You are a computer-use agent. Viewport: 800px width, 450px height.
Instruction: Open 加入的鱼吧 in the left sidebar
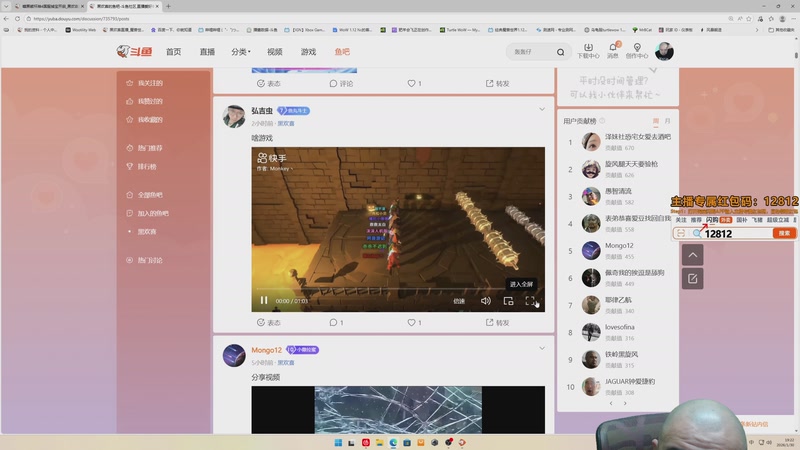pos(147,213)
